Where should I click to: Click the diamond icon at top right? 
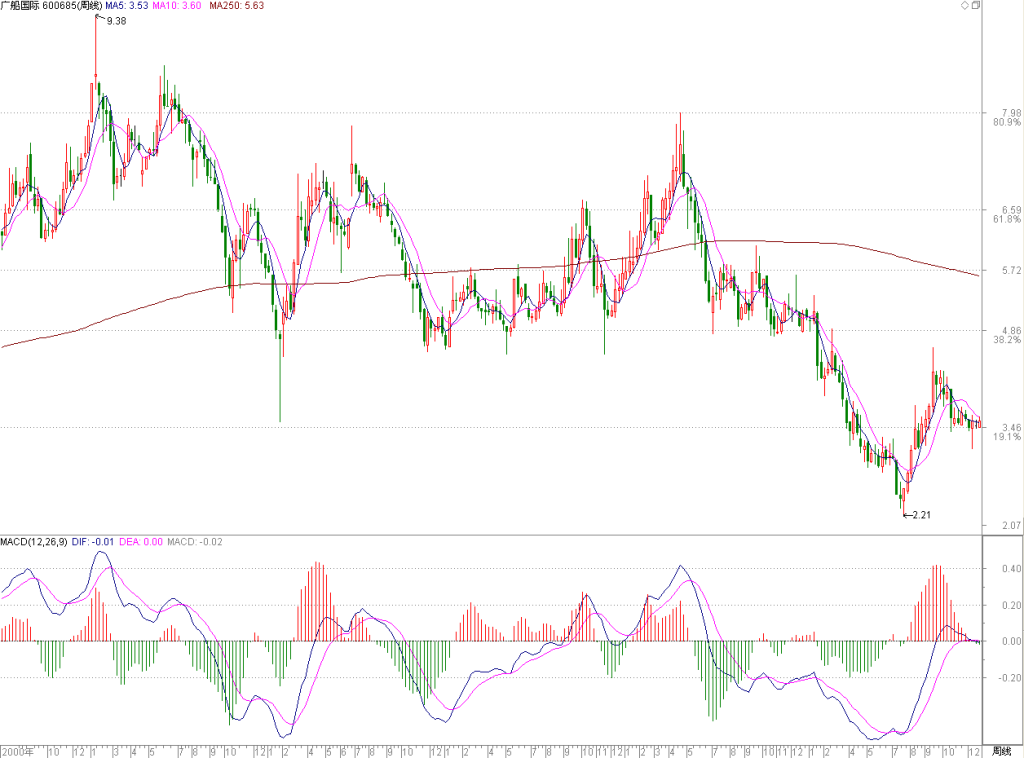click(x=965, y=5)
